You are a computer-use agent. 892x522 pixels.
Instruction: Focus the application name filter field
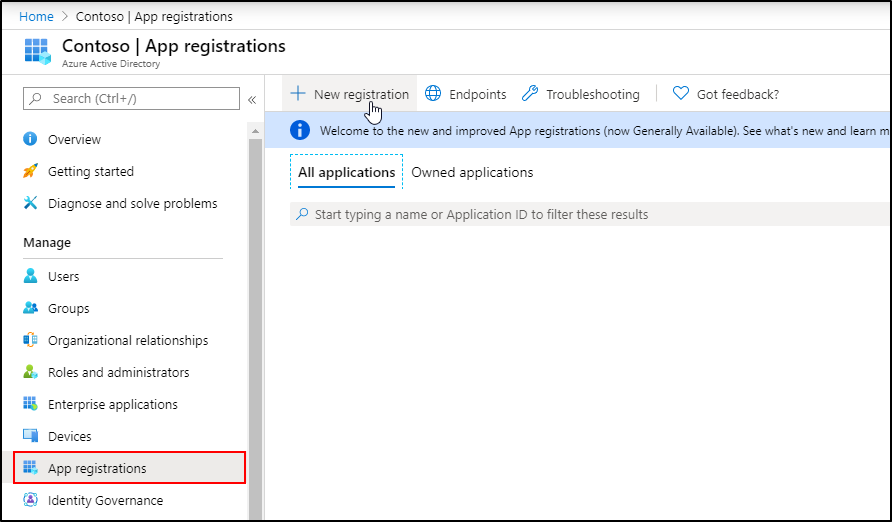(590, 214)
